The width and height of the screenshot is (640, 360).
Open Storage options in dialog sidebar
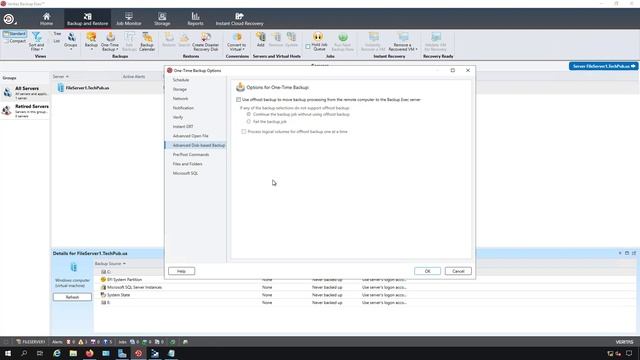180,89
